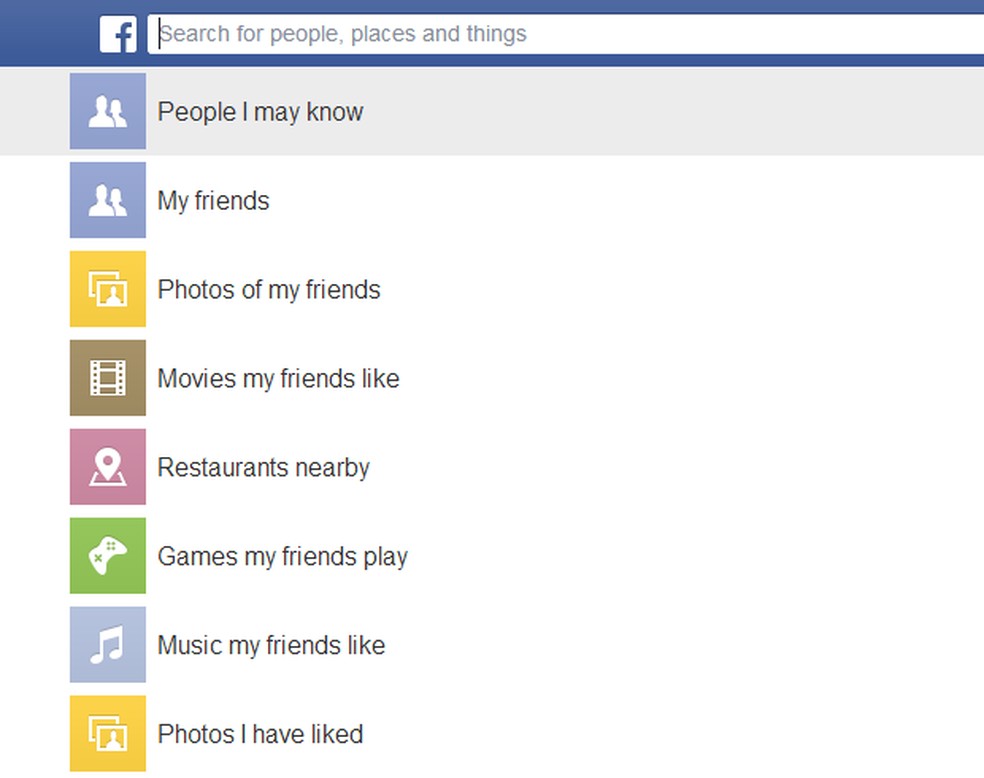The height and width of the screenshot is (778, 984).
Task: Click the Restaurants nearby map pin icon
Action: pos(108,467)
